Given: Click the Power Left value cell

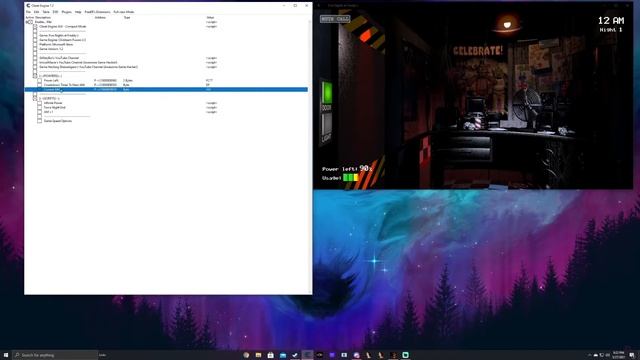Looking at the screenshot, I should coord(209,80).
